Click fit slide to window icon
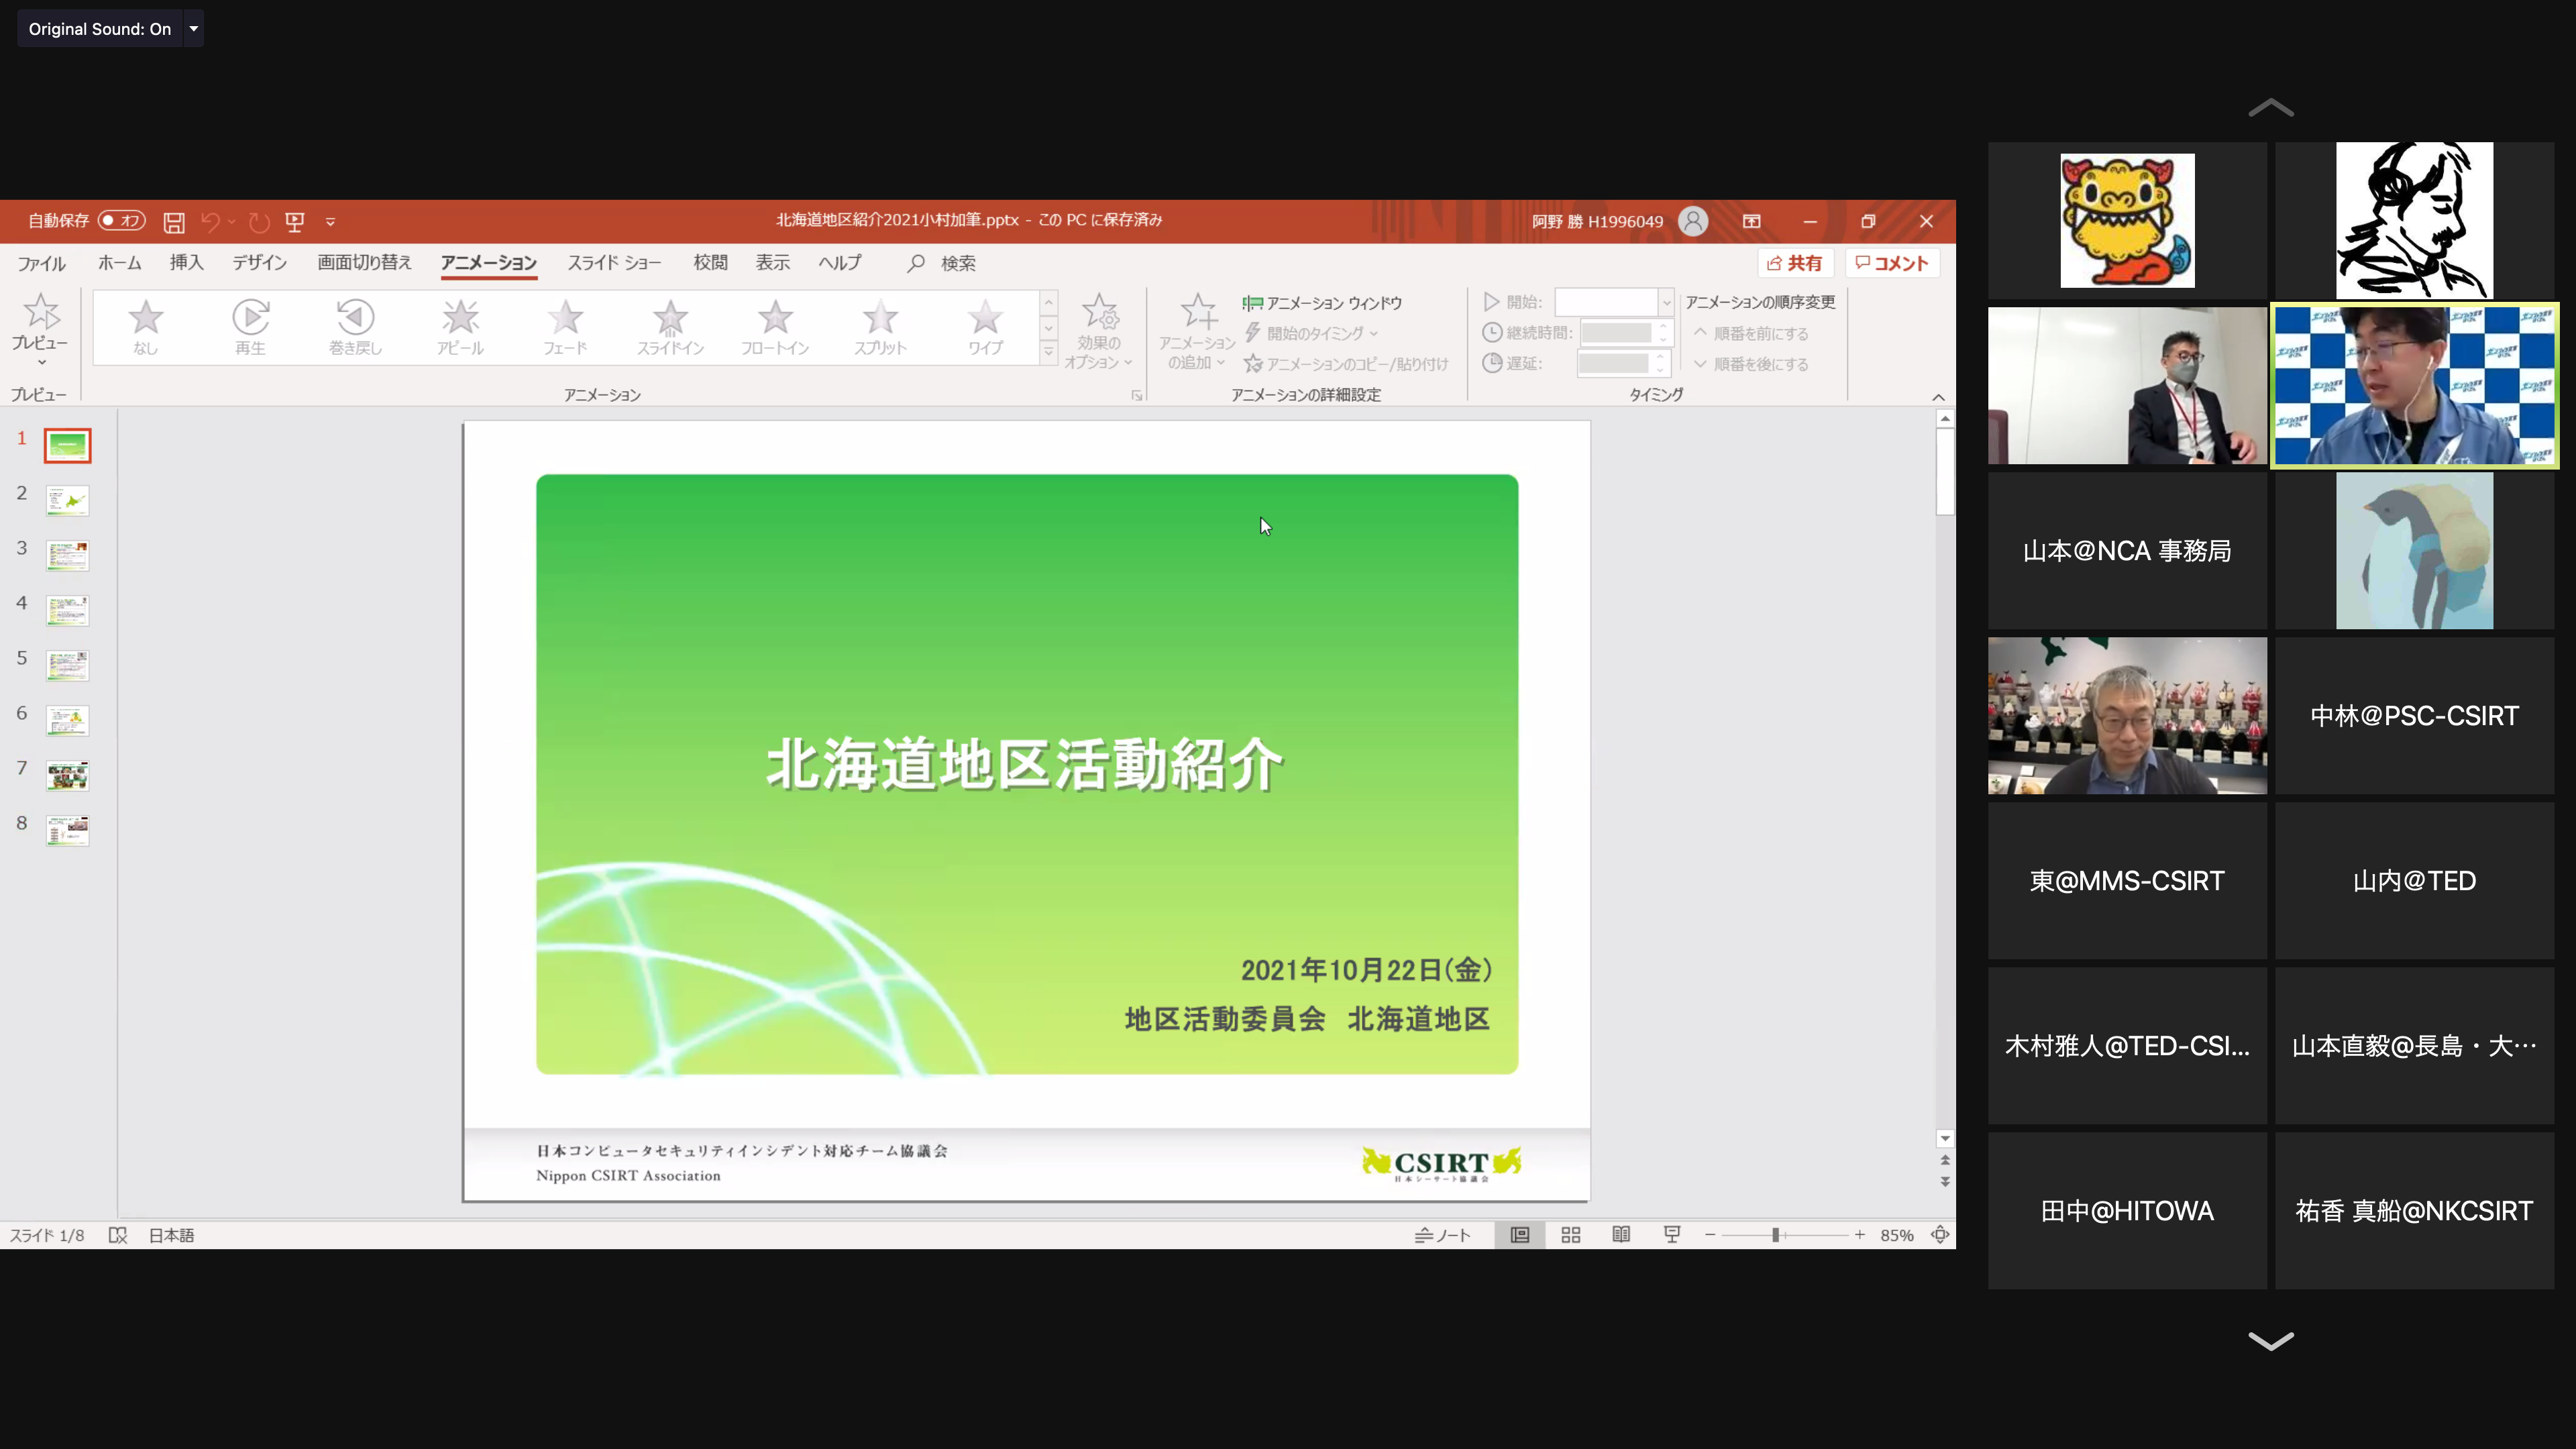This screenshot has width=2576, height=1449. click(x=1940, y=1235)
